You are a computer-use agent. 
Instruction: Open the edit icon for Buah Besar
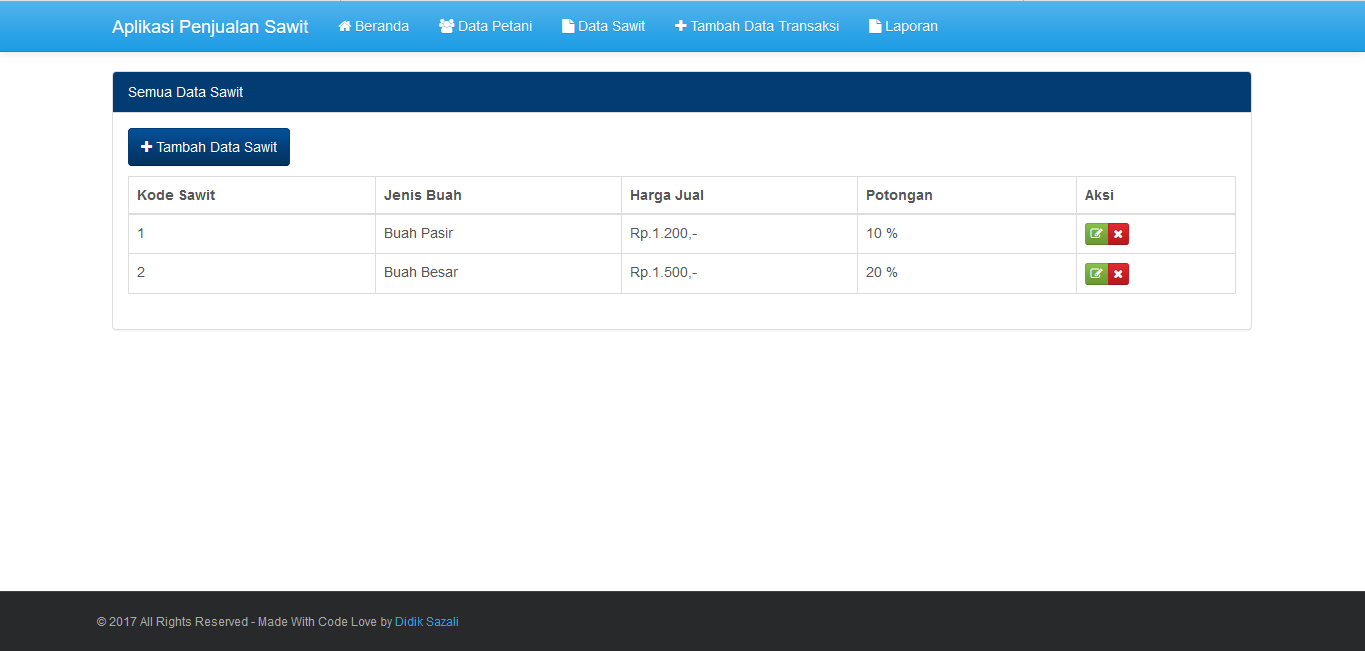pos(1096,272)
